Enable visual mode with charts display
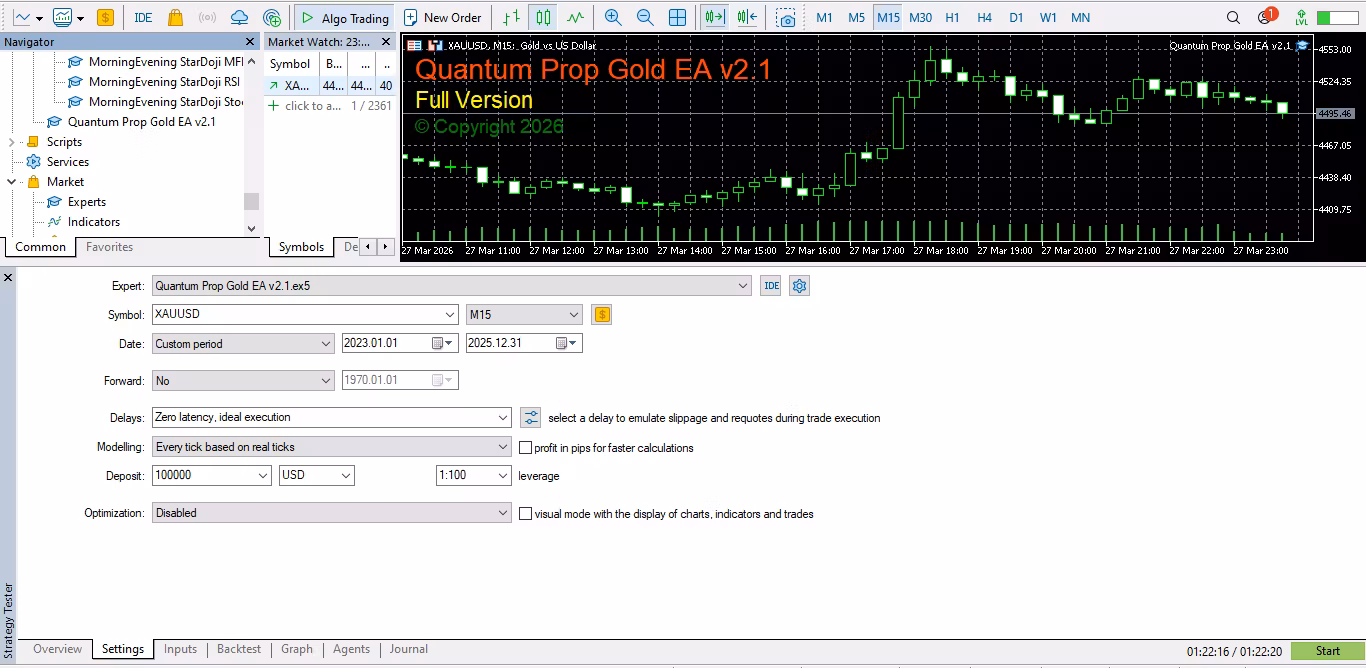 click(526, 514)
